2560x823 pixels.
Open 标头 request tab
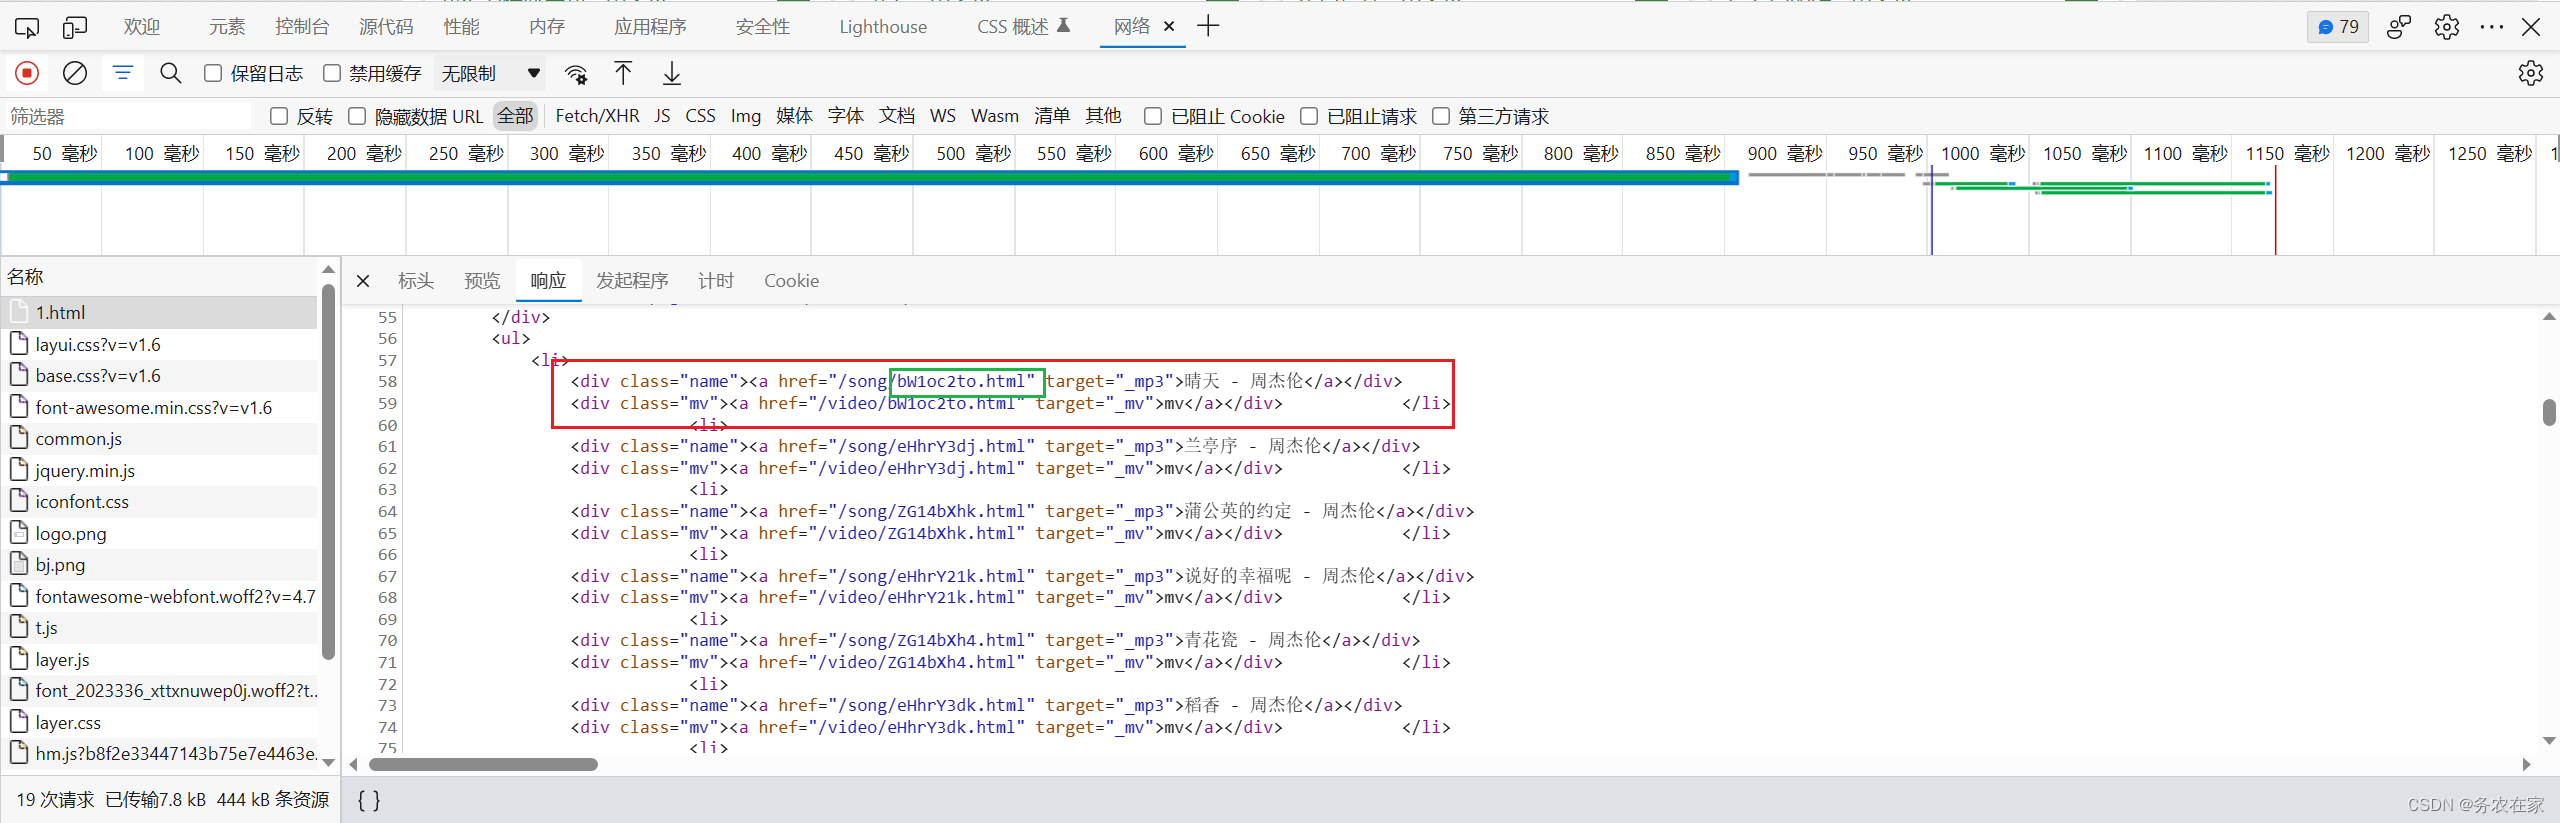pyautogui.click(x=416, y=281)
